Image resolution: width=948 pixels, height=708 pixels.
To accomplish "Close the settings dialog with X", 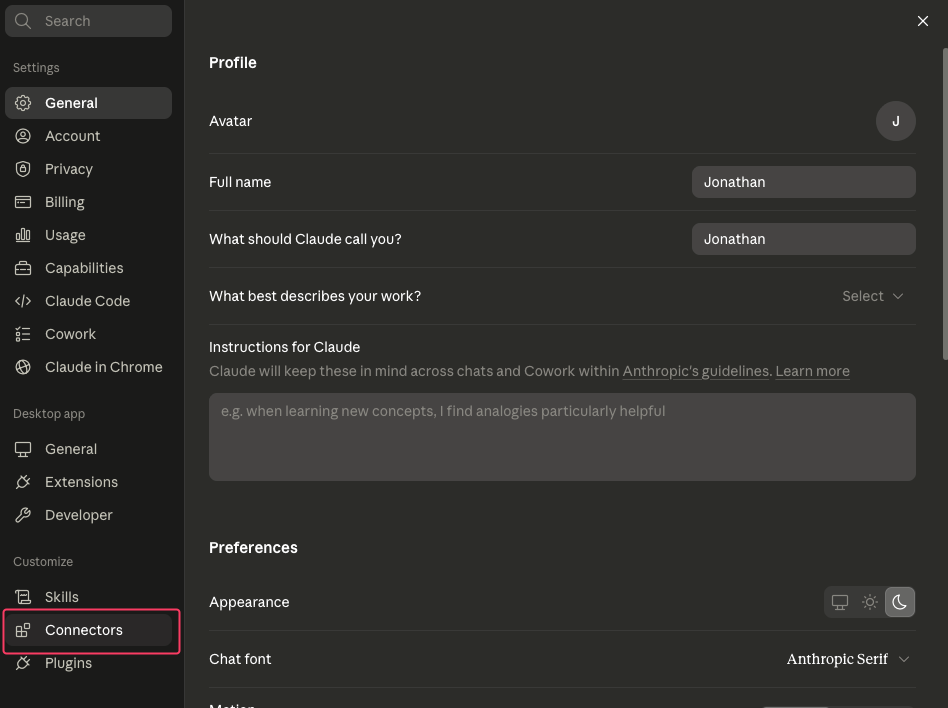I will (x=923, y=21).
